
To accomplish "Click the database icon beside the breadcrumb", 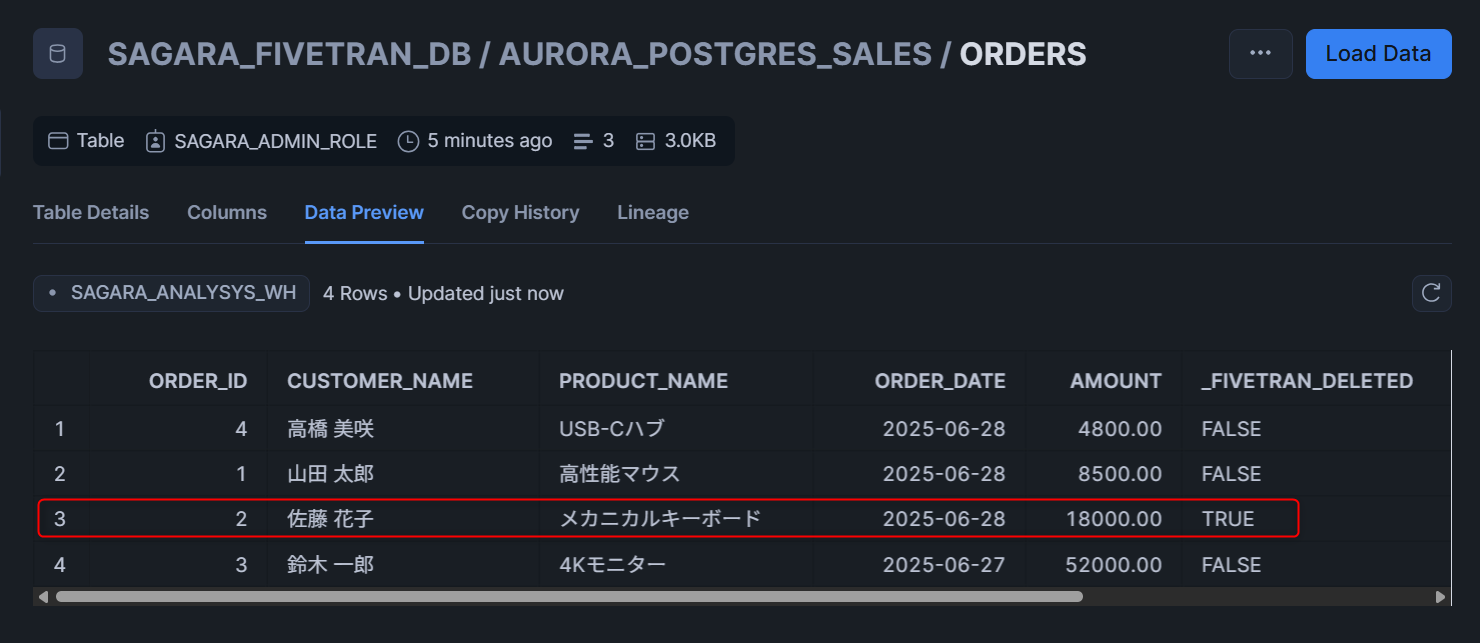I will [x=58, y=54].
